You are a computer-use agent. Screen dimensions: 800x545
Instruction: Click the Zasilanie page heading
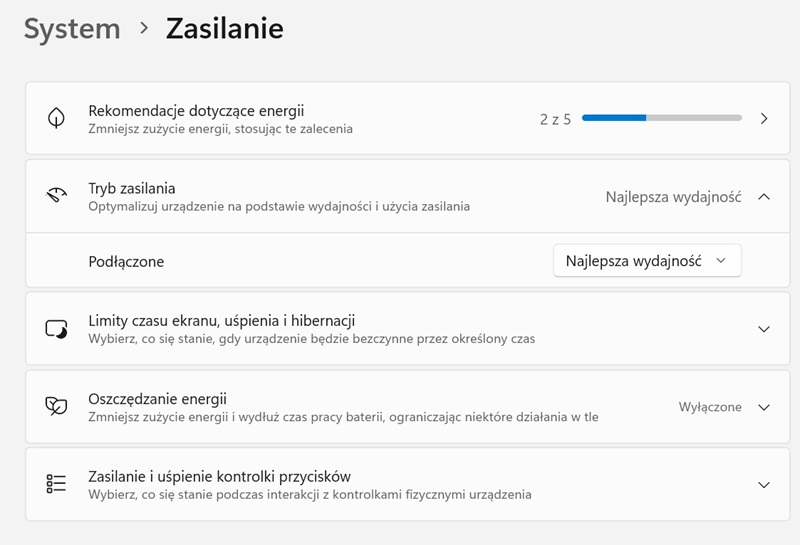224,29
